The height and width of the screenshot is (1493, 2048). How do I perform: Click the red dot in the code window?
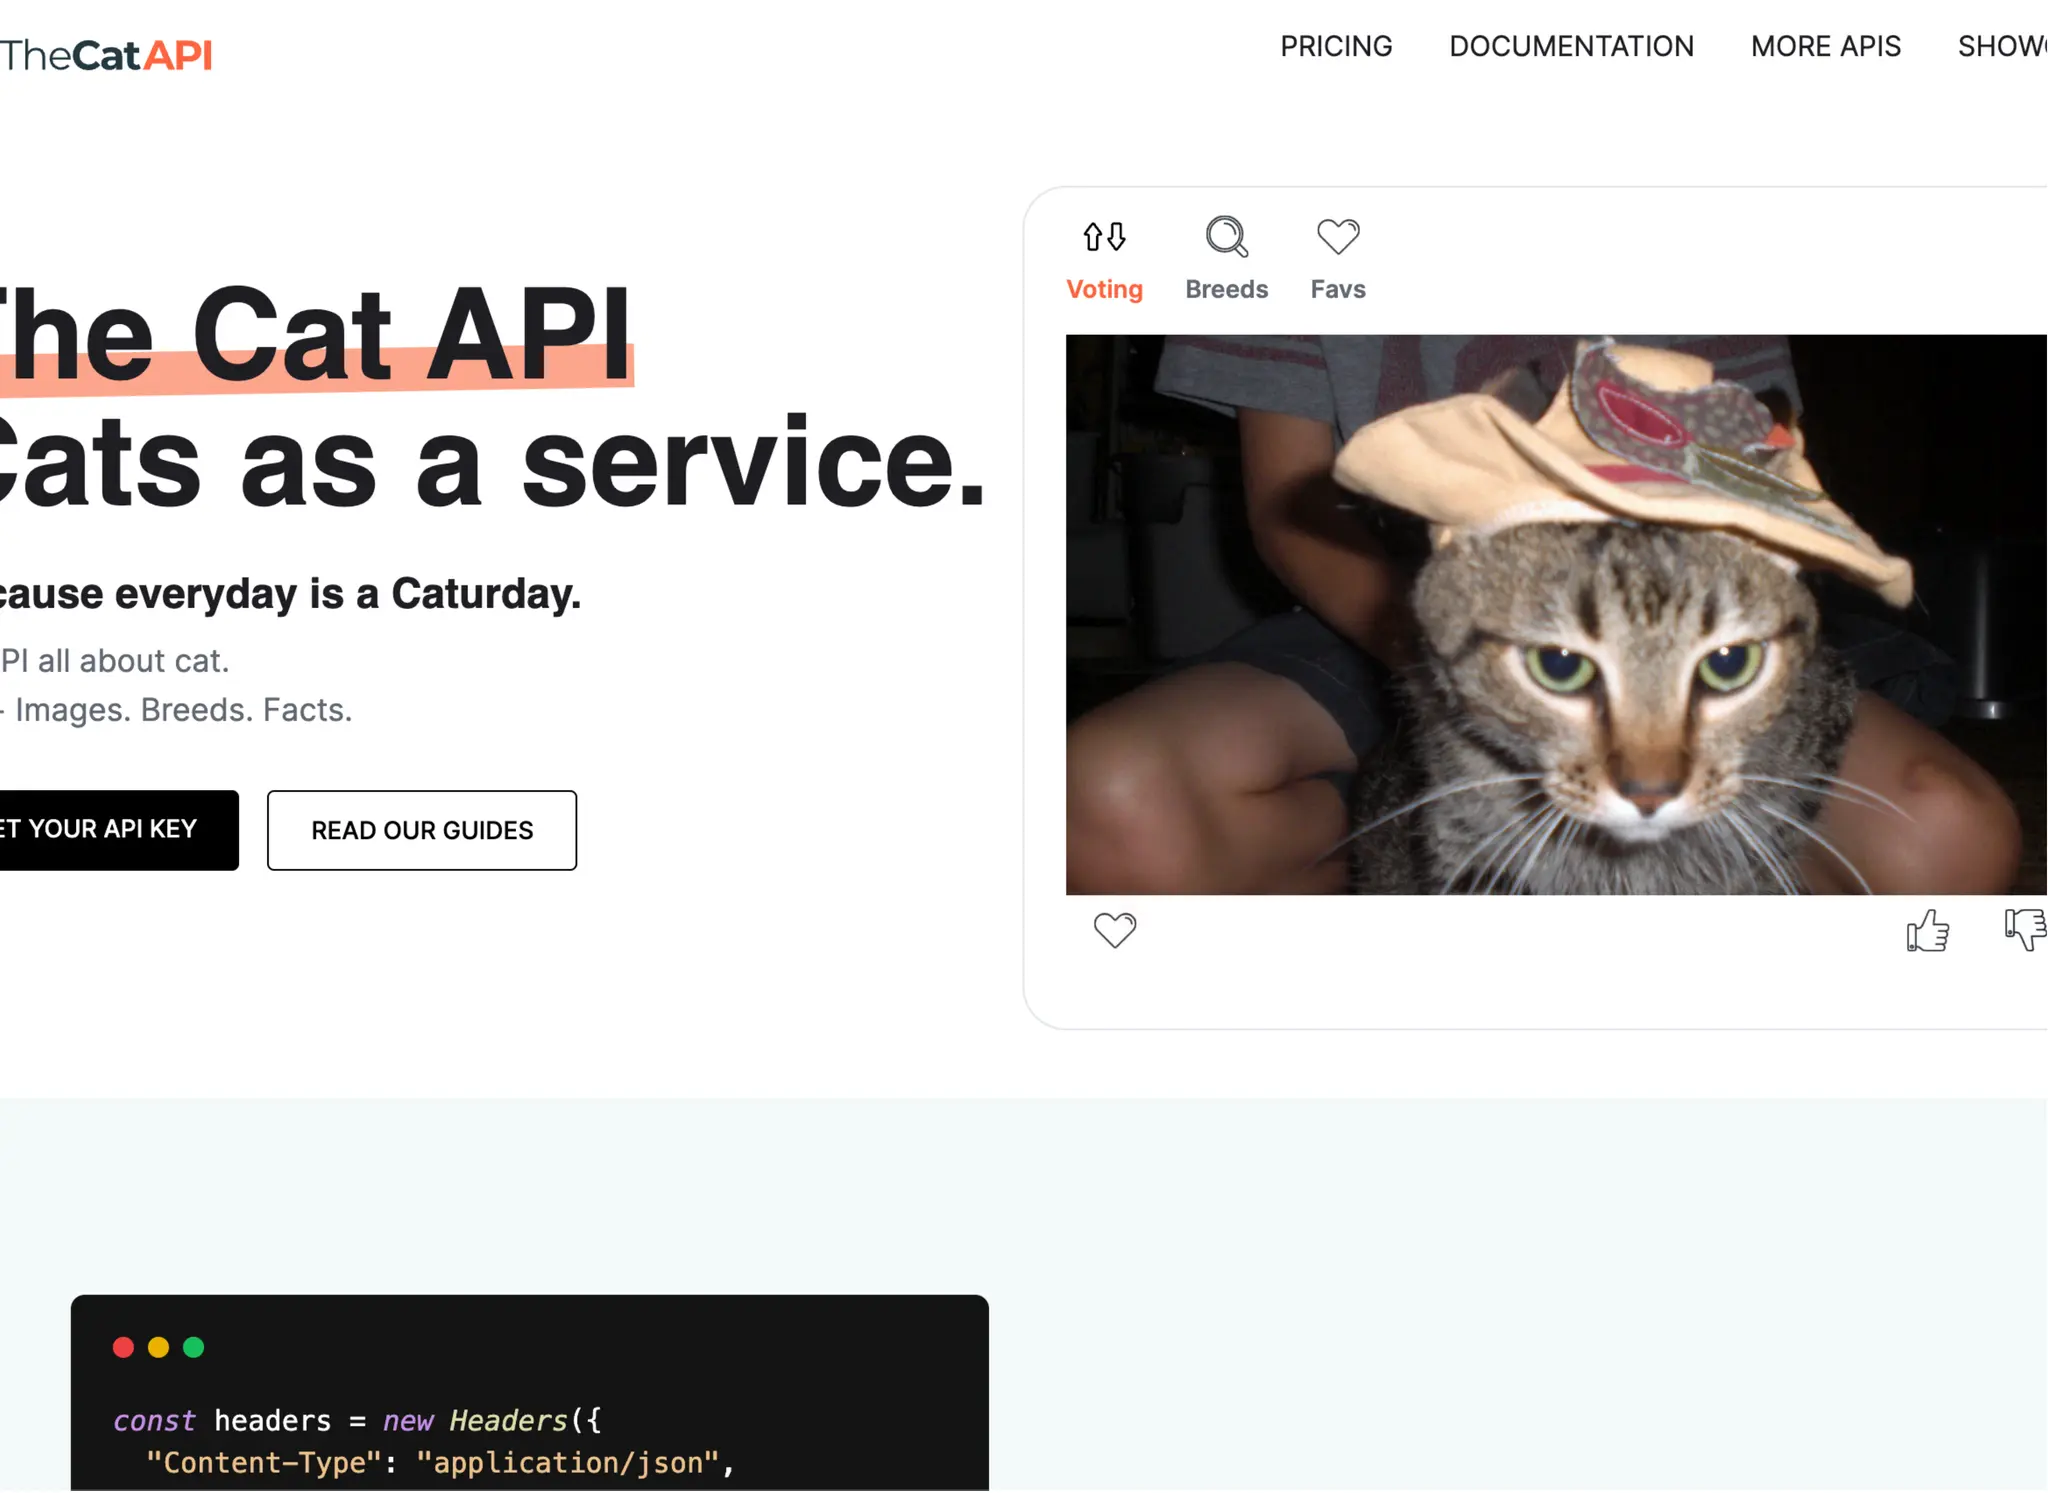(x=124, y=1347)
